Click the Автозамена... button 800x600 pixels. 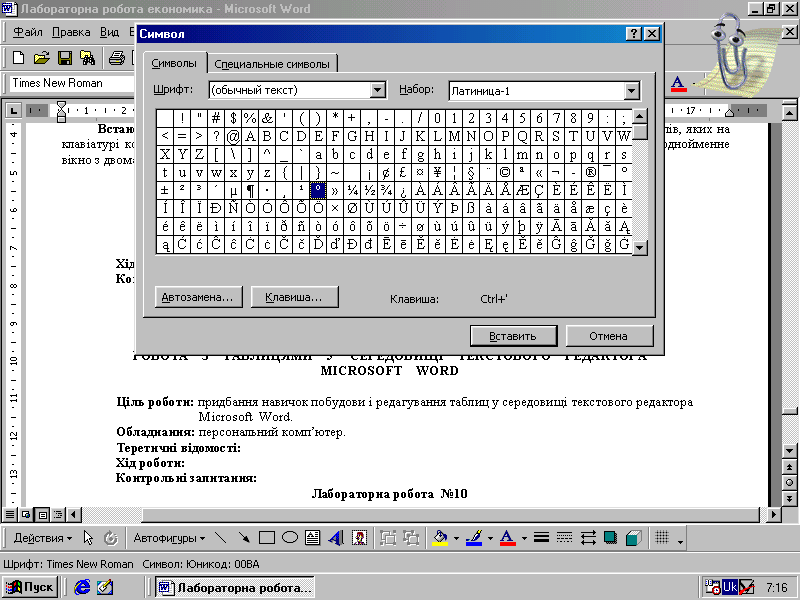198,297
